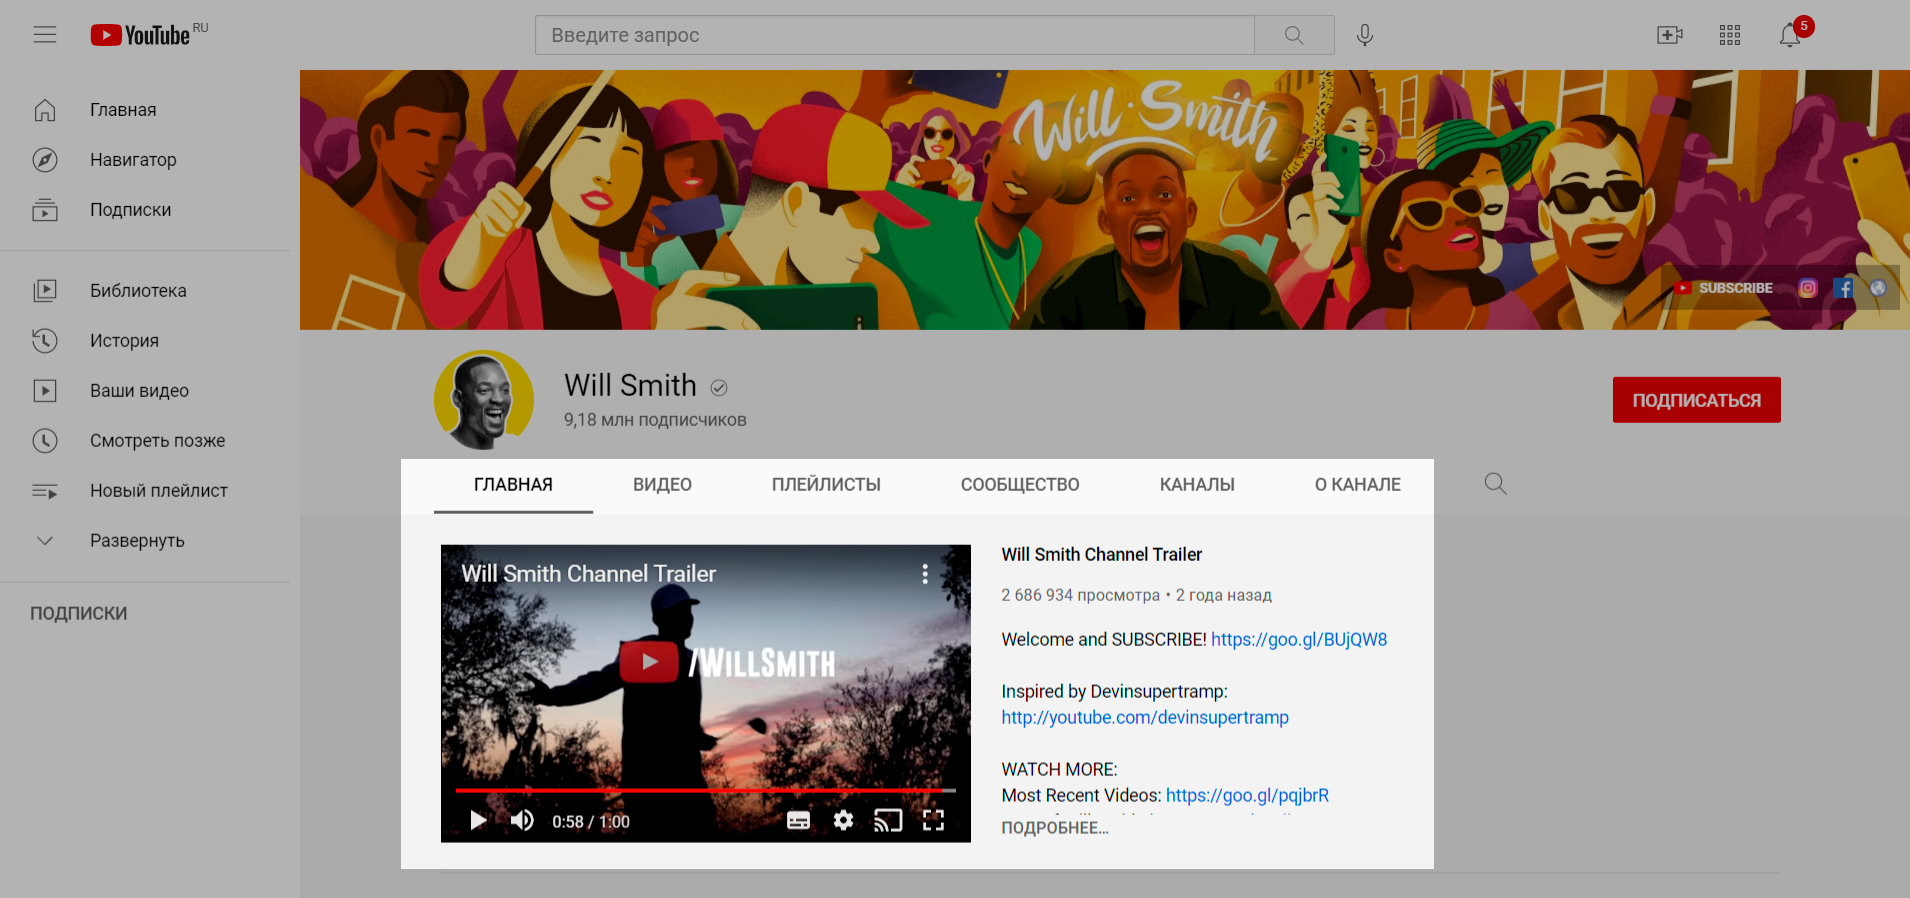Screen dimensions: 1910x898
Task: Click the Cast to TV icon
Action: (888, 821)
